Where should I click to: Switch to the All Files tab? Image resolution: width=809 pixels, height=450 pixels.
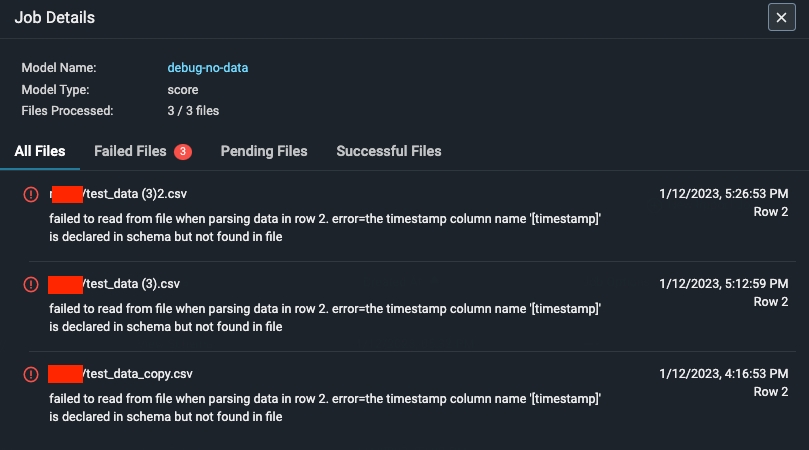[x=40, y=152]
